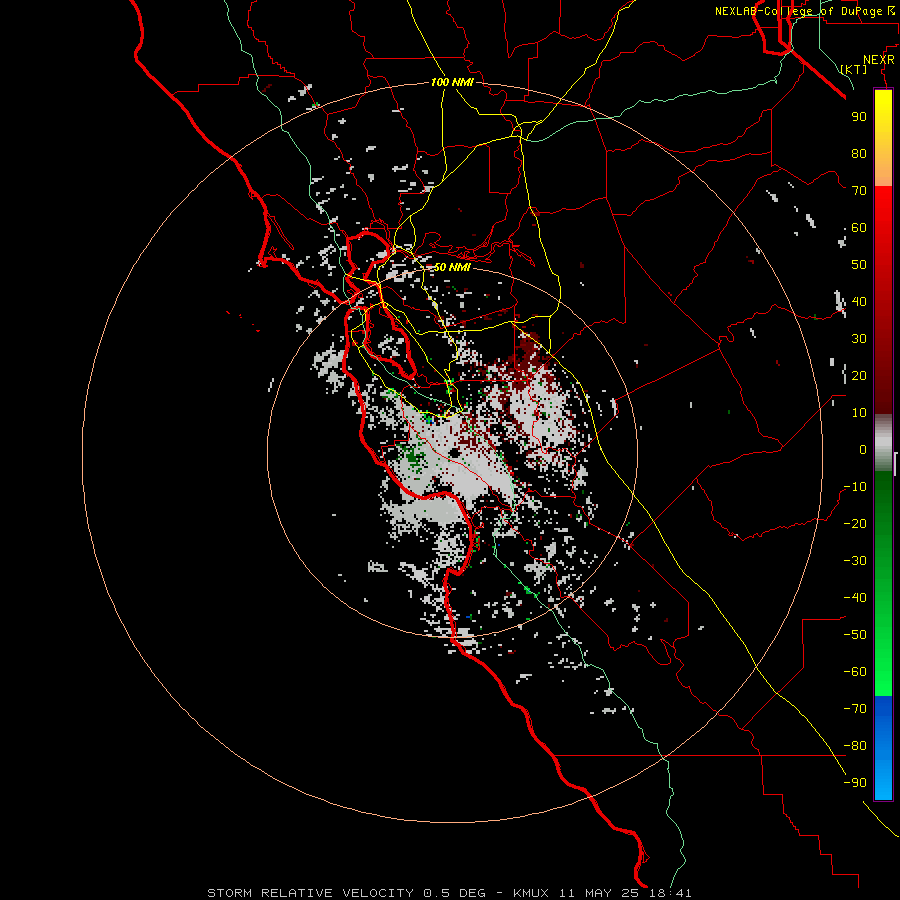The height and width of the screenshot is (900, 900).
Task: Click the 11 MAY 25 date text
Action: (x=599, y=893)
